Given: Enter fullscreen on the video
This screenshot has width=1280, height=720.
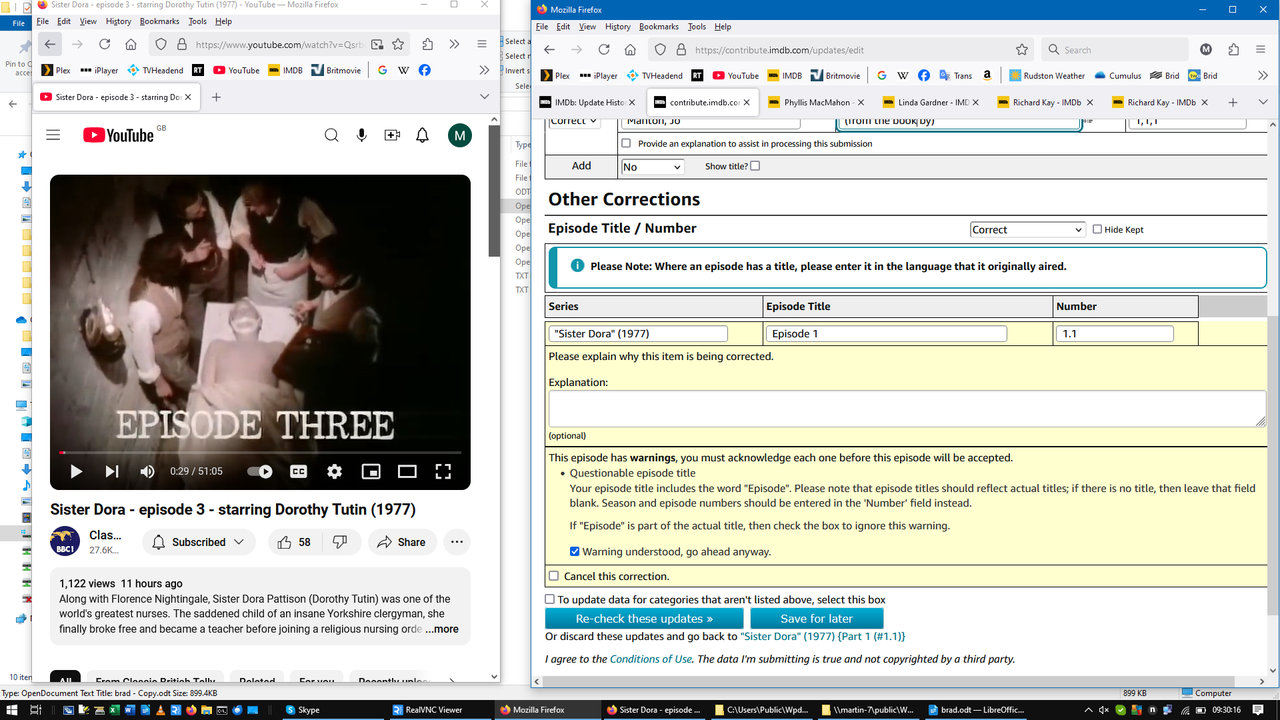Looking at the screenshot, I should coord(443,471).
